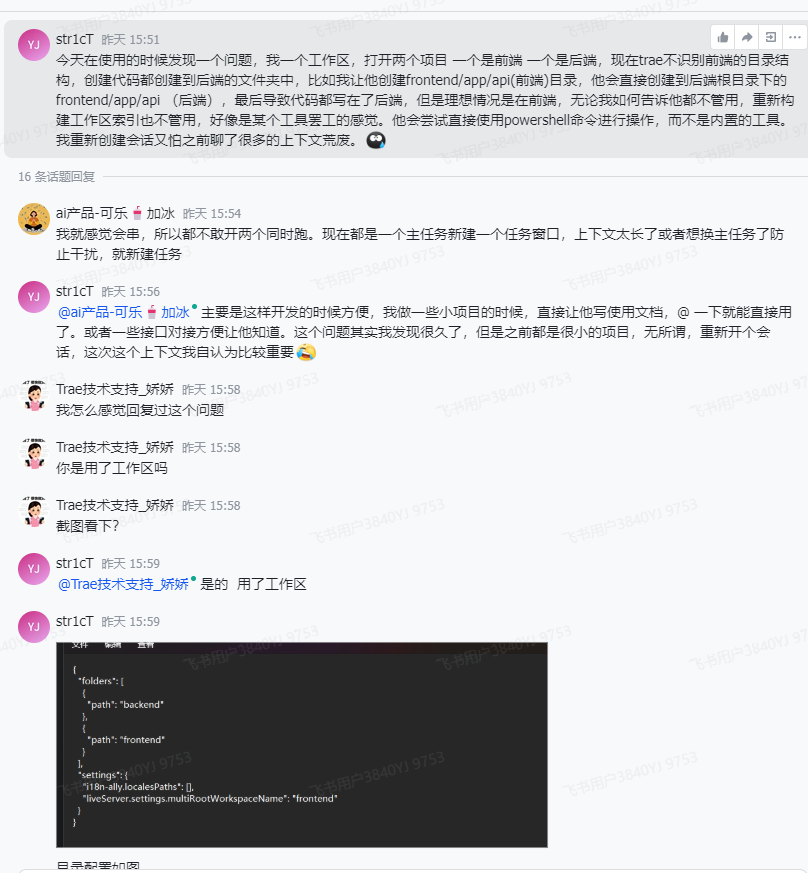The width and height of the screenshot is (808, 873).
Task: Click avatar beside 你是用了工作区吗 message
Action: [x=34, y=453]
